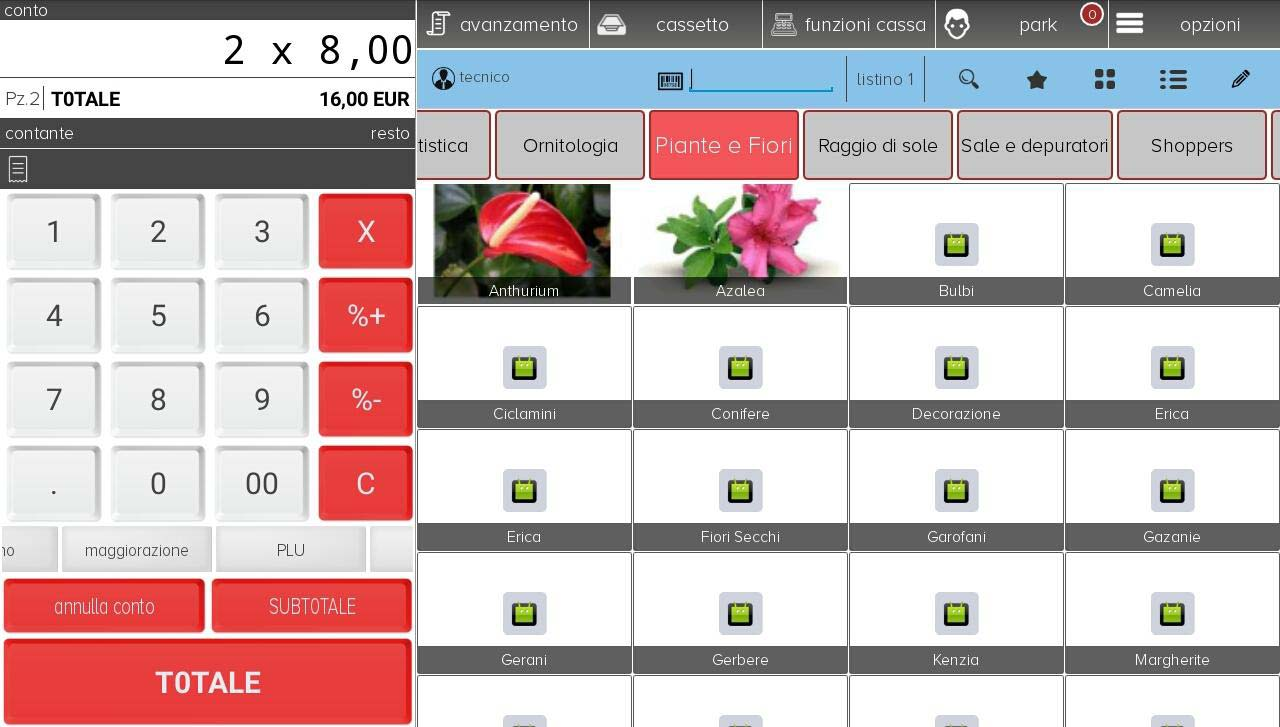Click the parked bills counter badge

click(1091, 14)
